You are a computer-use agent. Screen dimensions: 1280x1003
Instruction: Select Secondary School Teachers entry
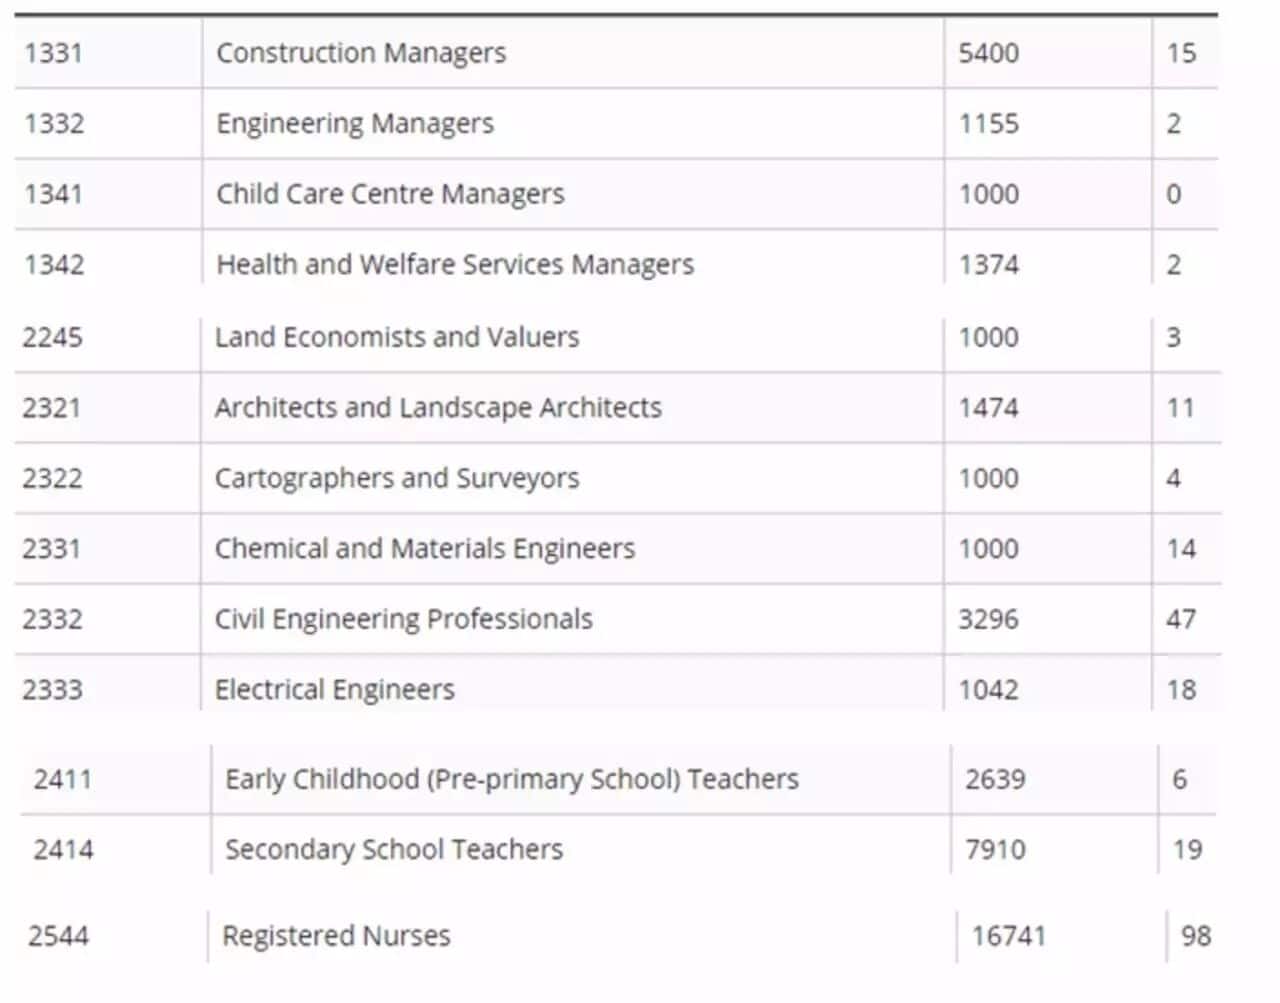[394, 850]
